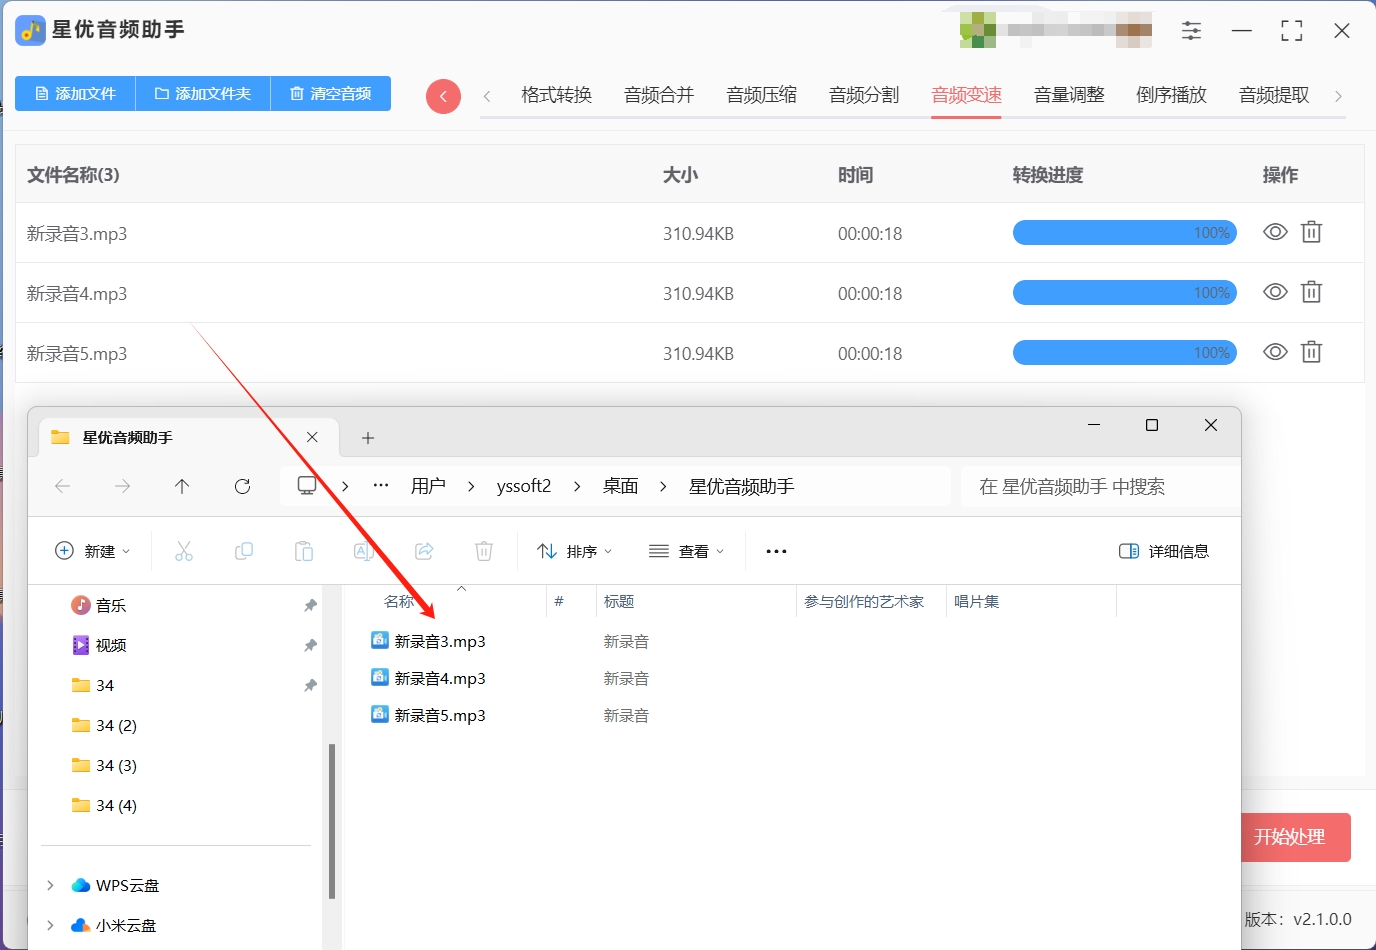Go back in File Explorer
The width and height of the screenshot is (1376, 950).
click(63, 486)
